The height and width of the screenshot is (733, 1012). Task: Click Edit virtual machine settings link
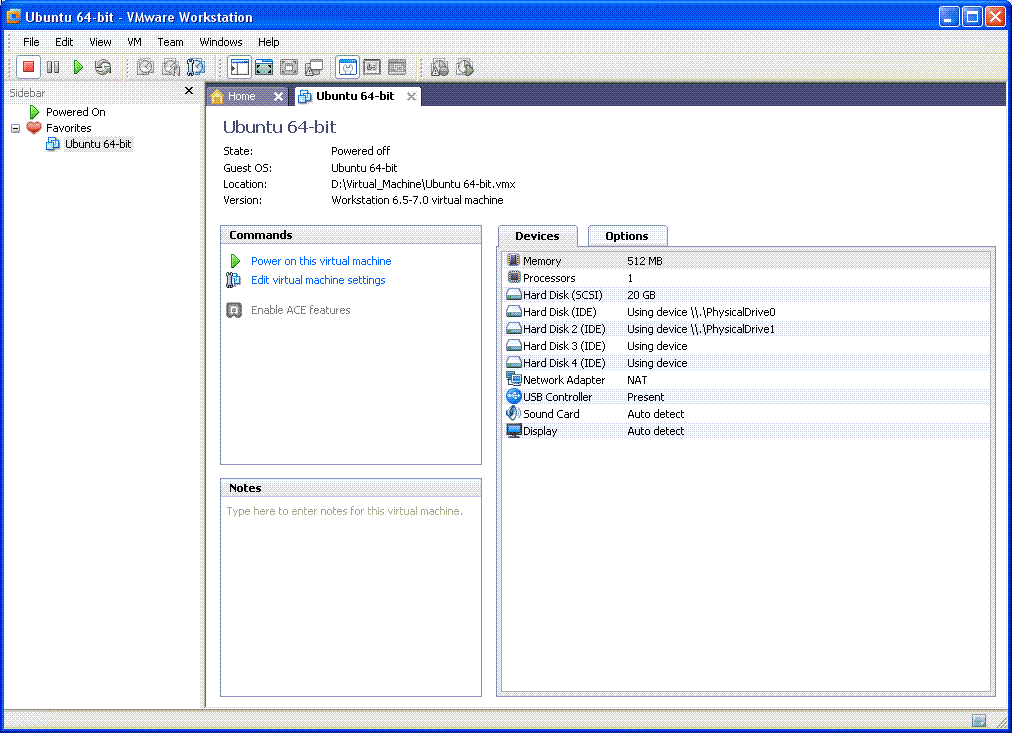[x=318, y=280]
